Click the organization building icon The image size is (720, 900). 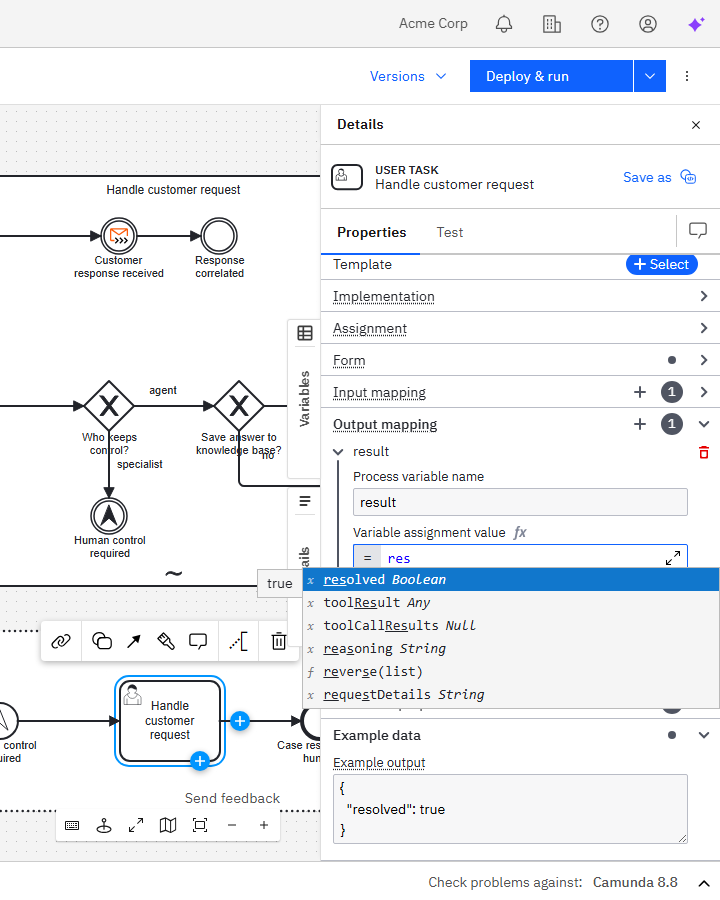coord(552,24)
